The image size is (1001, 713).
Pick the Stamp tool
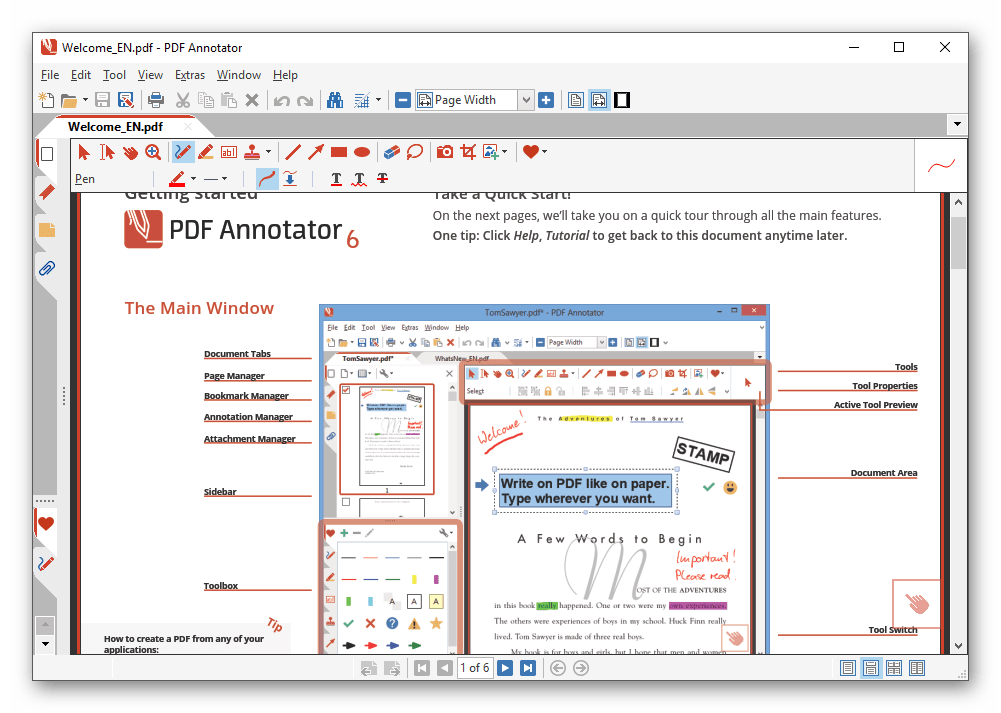(x=254, y=151)
